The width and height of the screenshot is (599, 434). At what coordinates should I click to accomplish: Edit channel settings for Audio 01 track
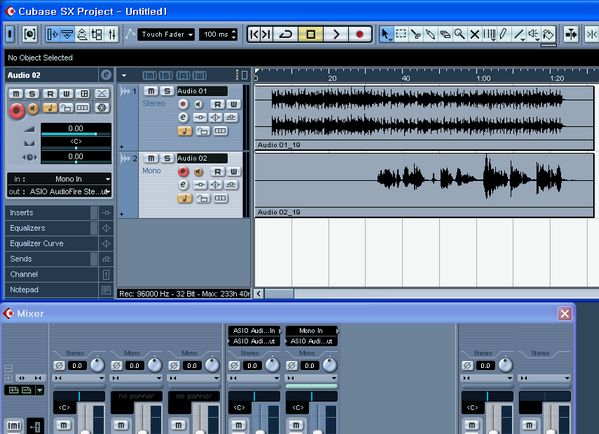(x=183, y=118)
